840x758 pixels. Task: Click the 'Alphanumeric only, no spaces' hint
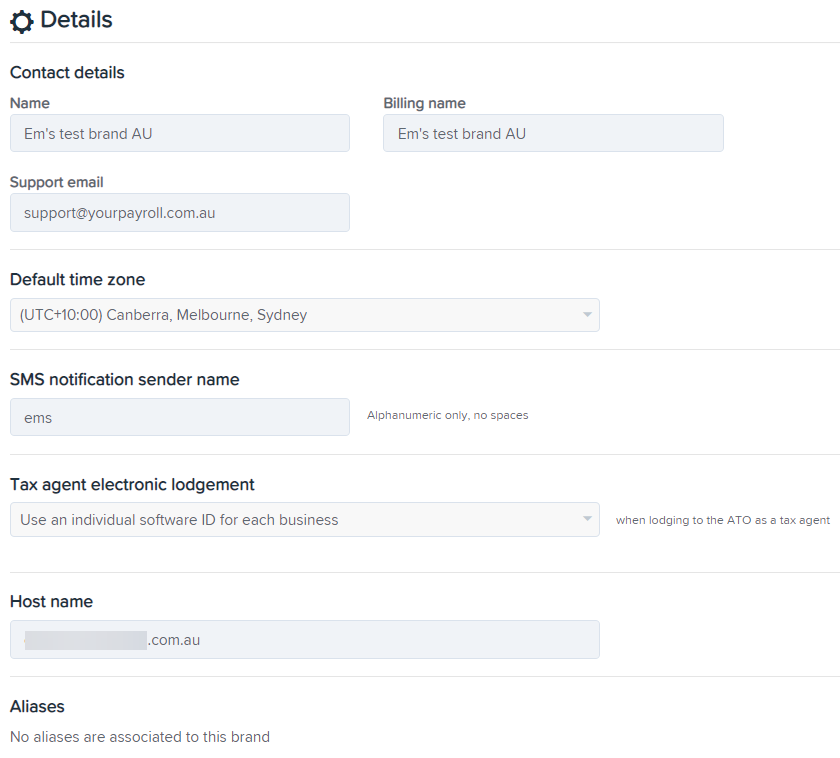click(x=447, y=415)
